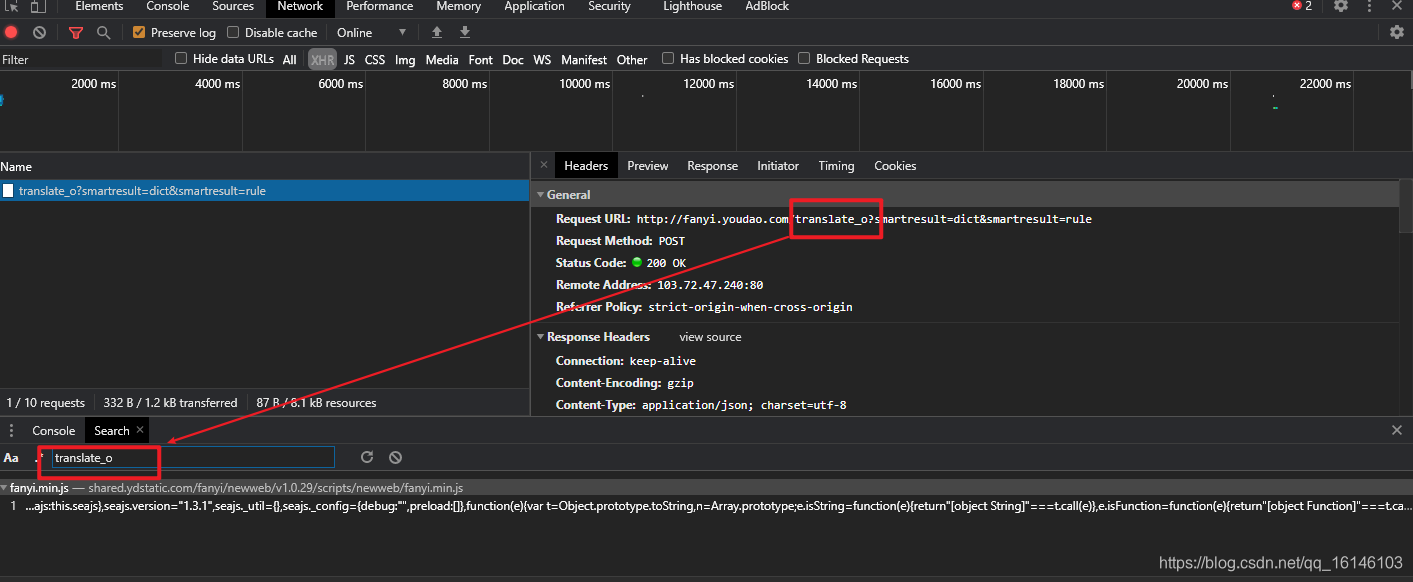Screen dimensions: 1413x582
Task: Select the translate_o request row
Action: [264, 191]
